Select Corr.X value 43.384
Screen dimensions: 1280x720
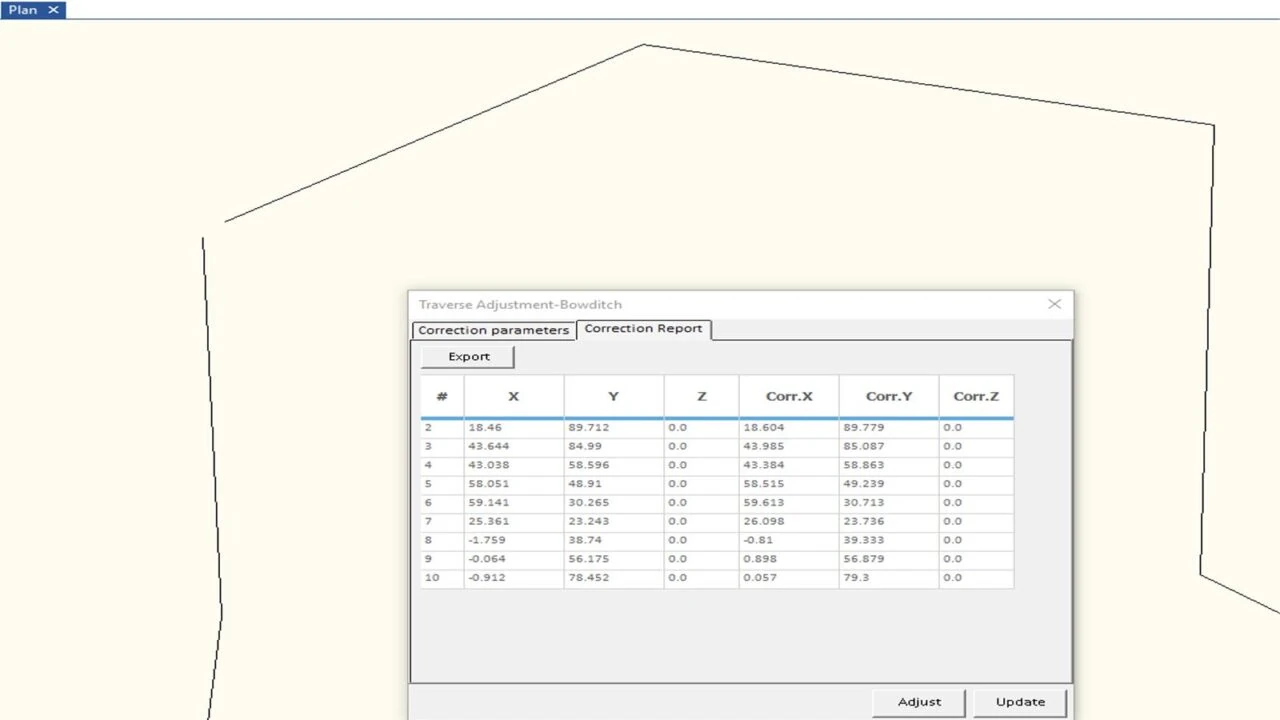789,465
